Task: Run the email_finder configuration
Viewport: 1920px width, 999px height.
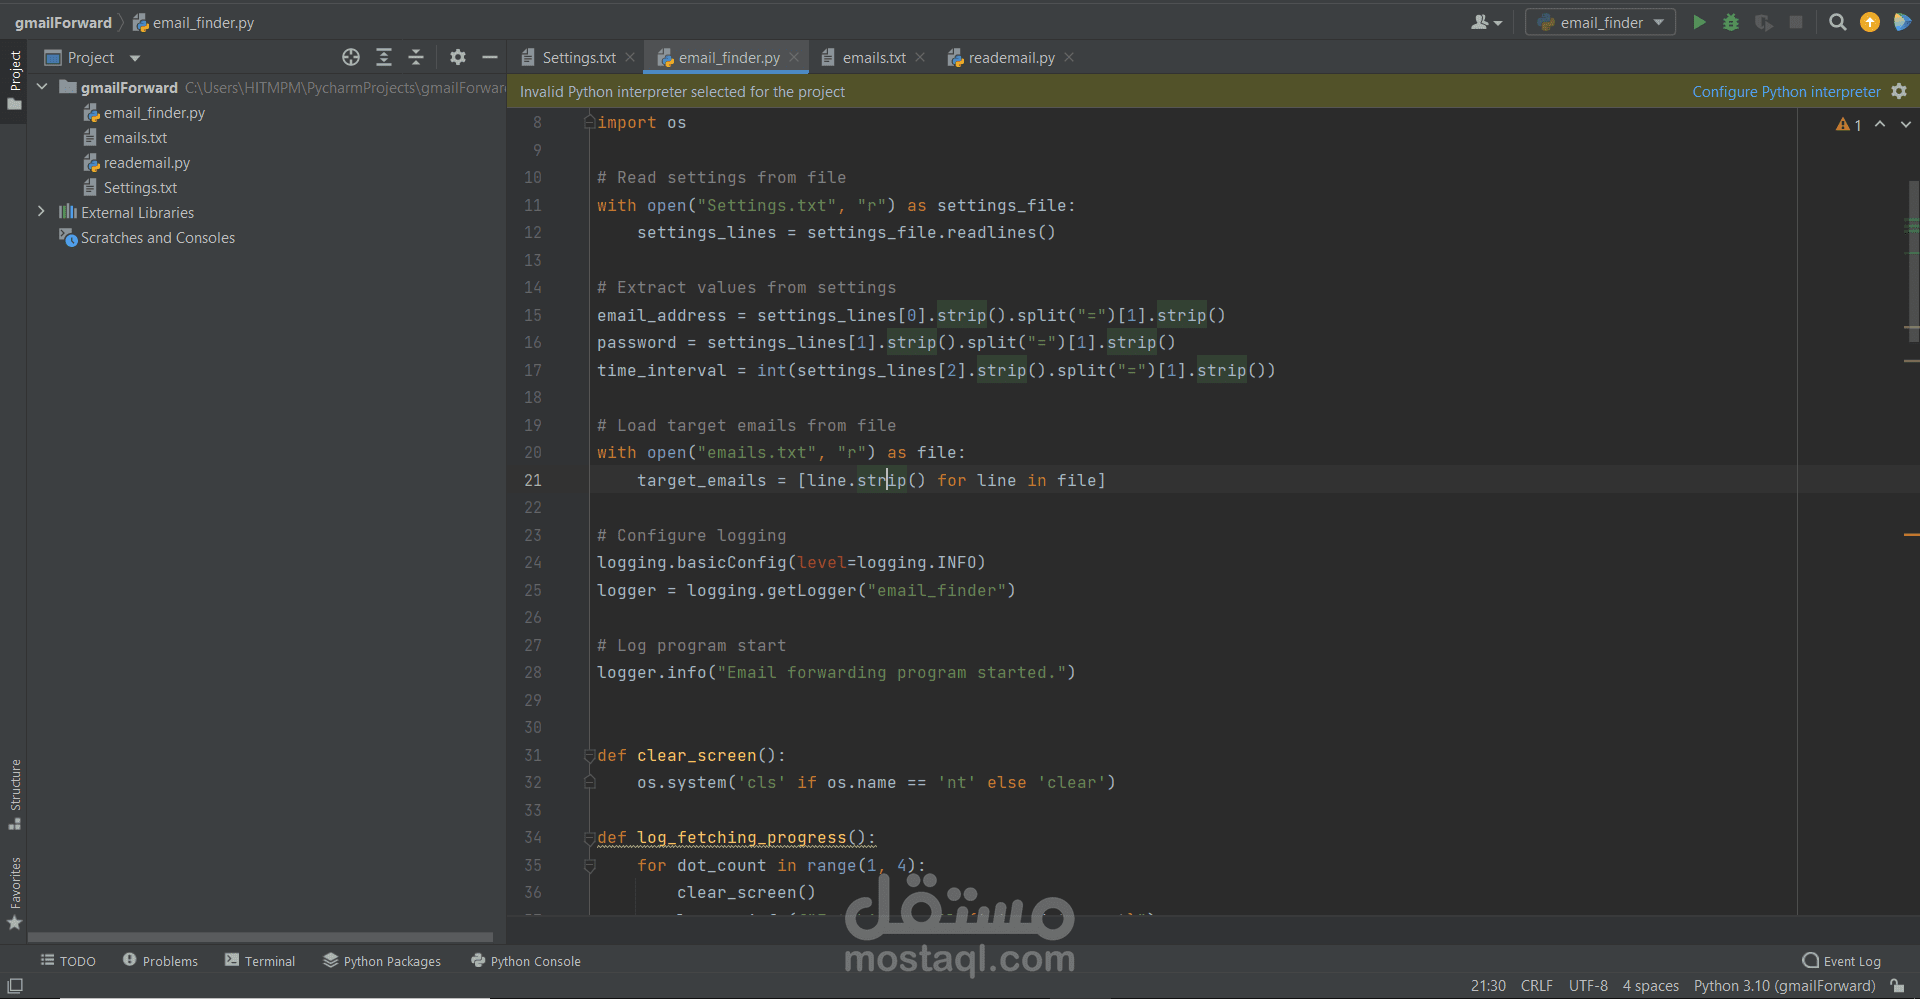Action: [x=1699, y=22]
